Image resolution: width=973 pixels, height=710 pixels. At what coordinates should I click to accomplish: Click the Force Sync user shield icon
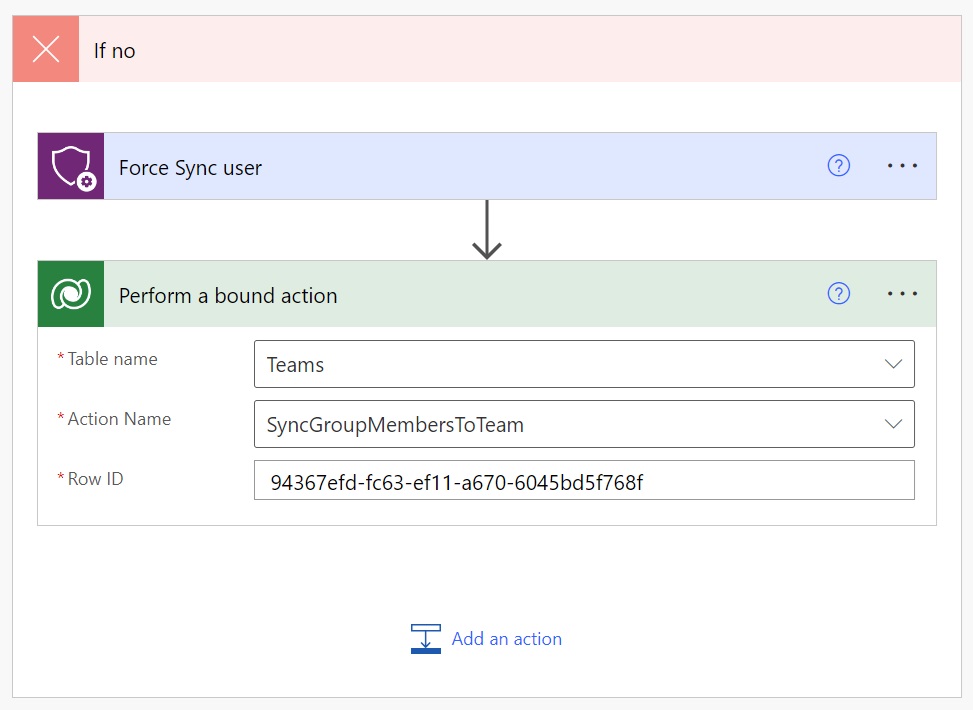click(71, 166)
